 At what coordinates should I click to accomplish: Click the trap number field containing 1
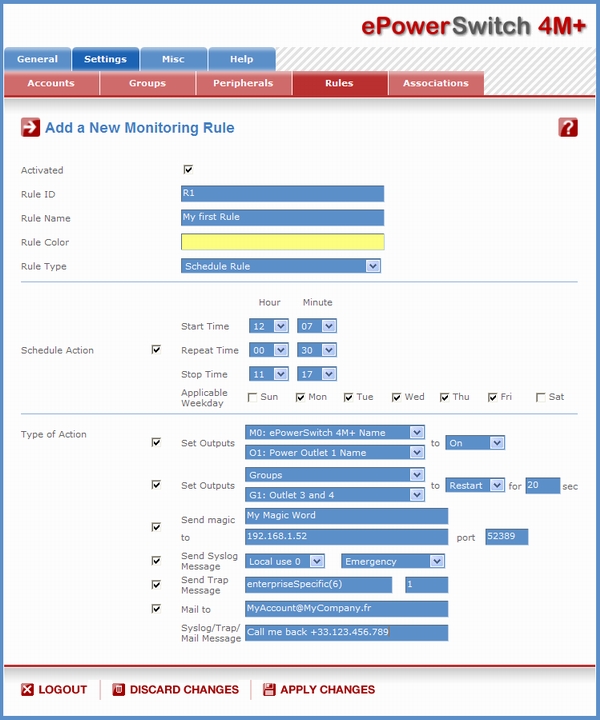tap(426, 585)
